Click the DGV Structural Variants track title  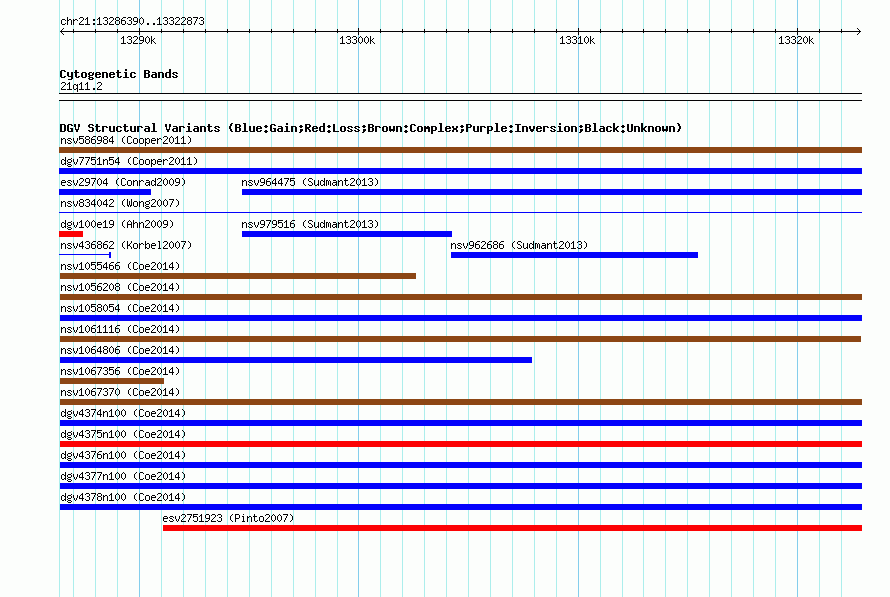point(371,128)
